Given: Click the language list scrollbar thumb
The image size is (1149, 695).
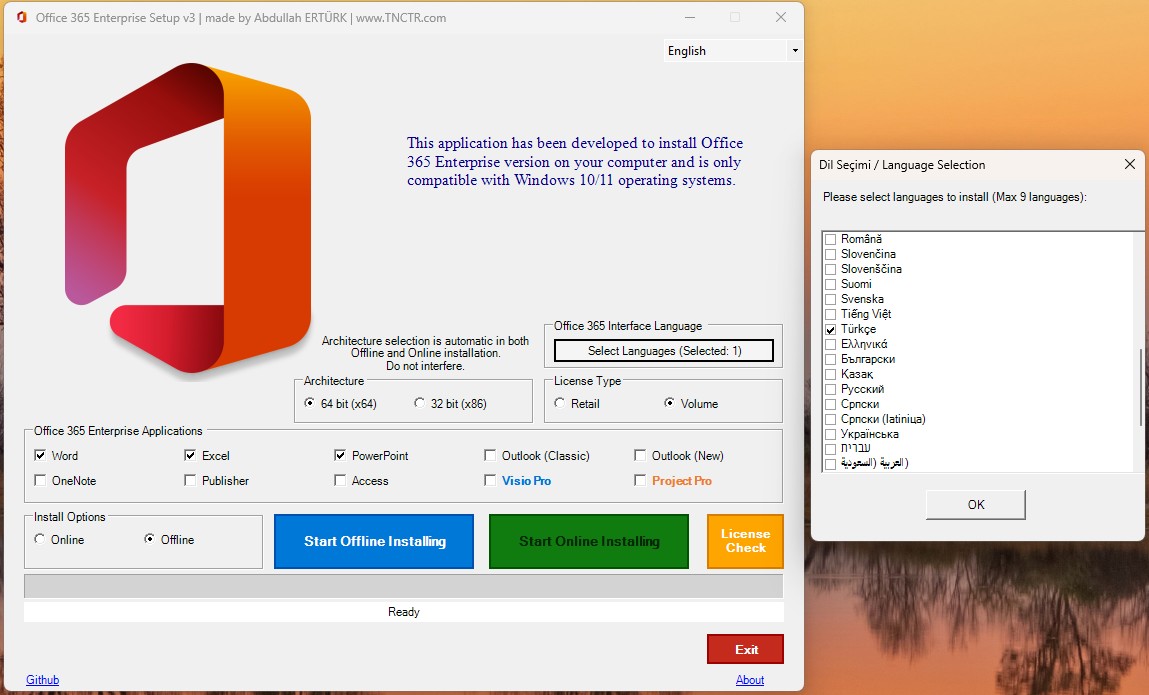Looking at the screenshot, I should pos(1139,387).
